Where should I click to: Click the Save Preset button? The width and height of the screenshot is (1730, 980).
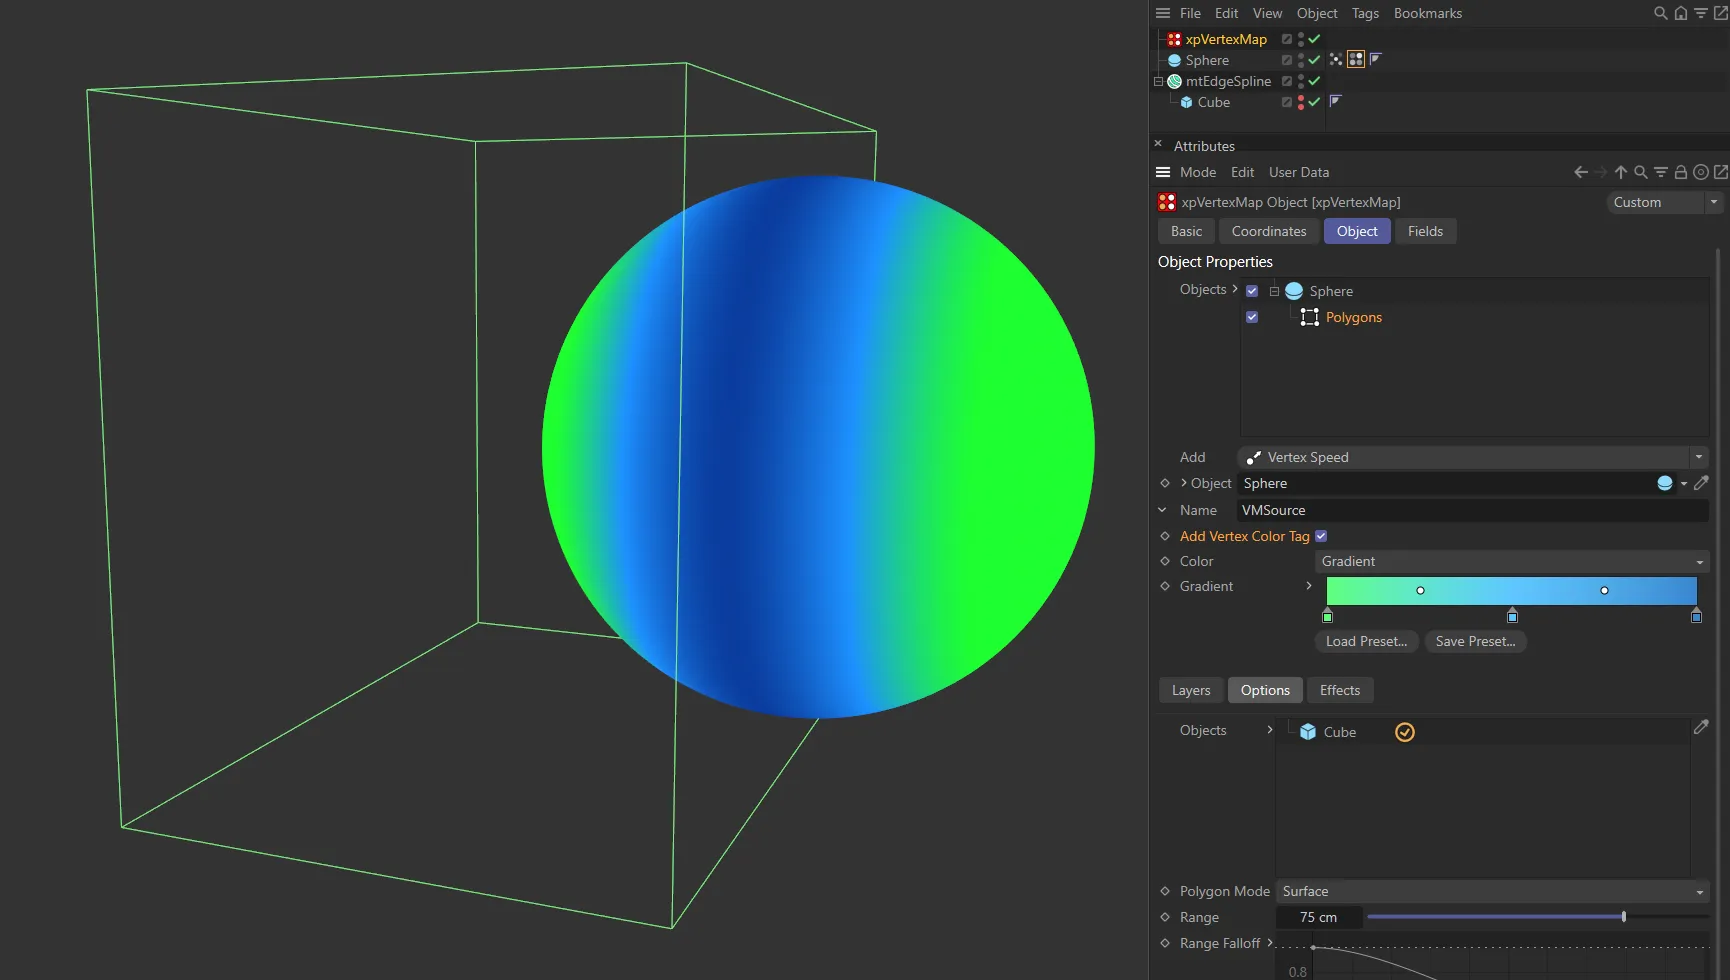pos(1474,641)
